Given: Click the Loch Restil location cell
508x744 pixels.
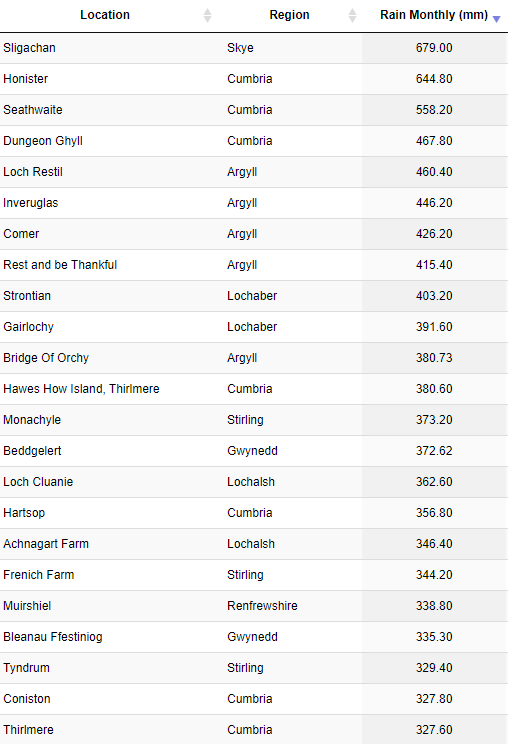Looking at the screenshot, I should tap(112, 172).
